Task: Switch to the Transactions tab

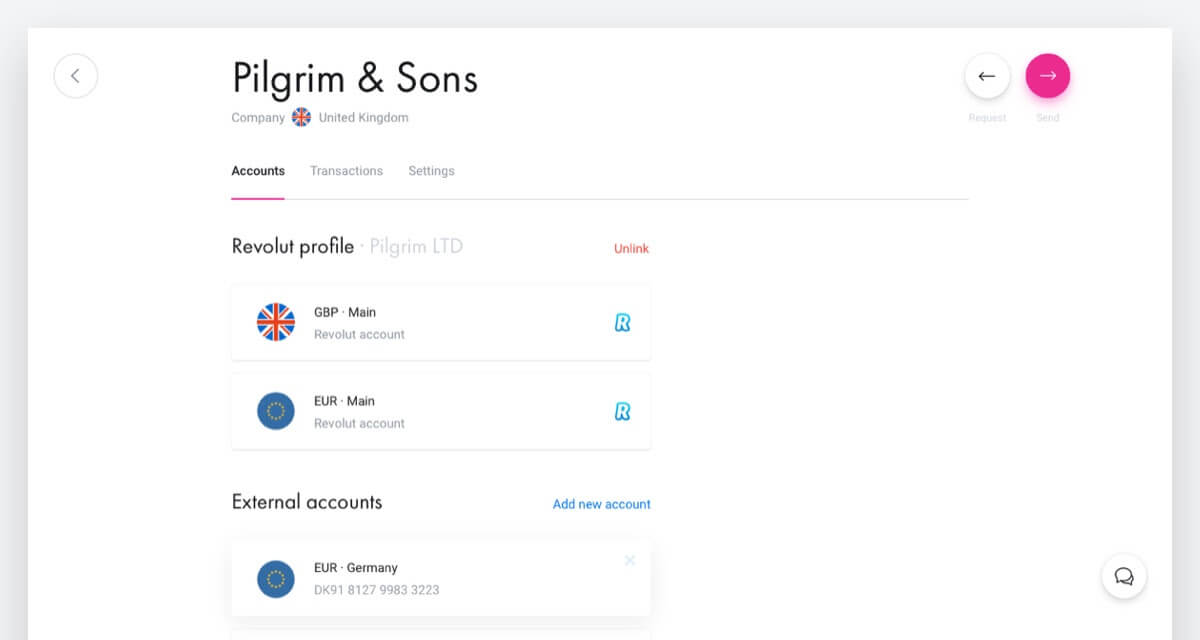Action: (346, 171)
